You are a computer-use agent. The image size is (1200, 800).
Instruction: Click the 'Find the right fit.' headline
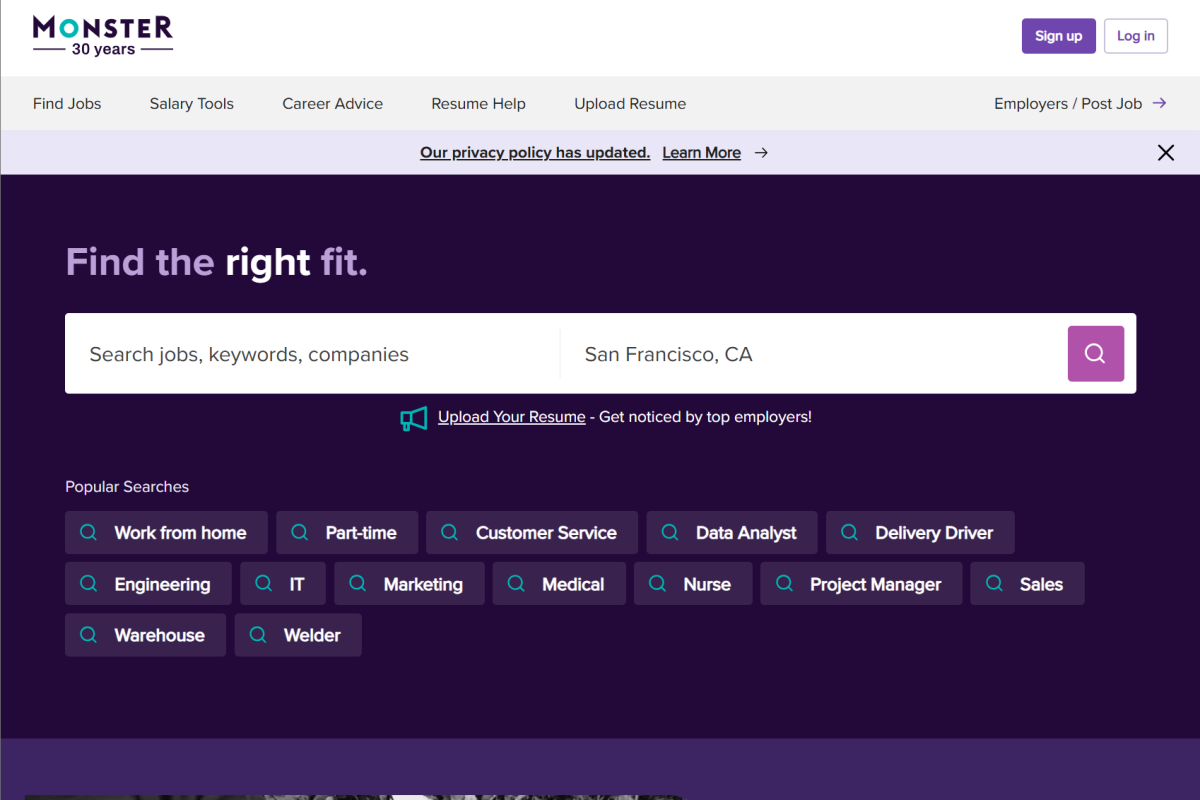tap(217, 262)
